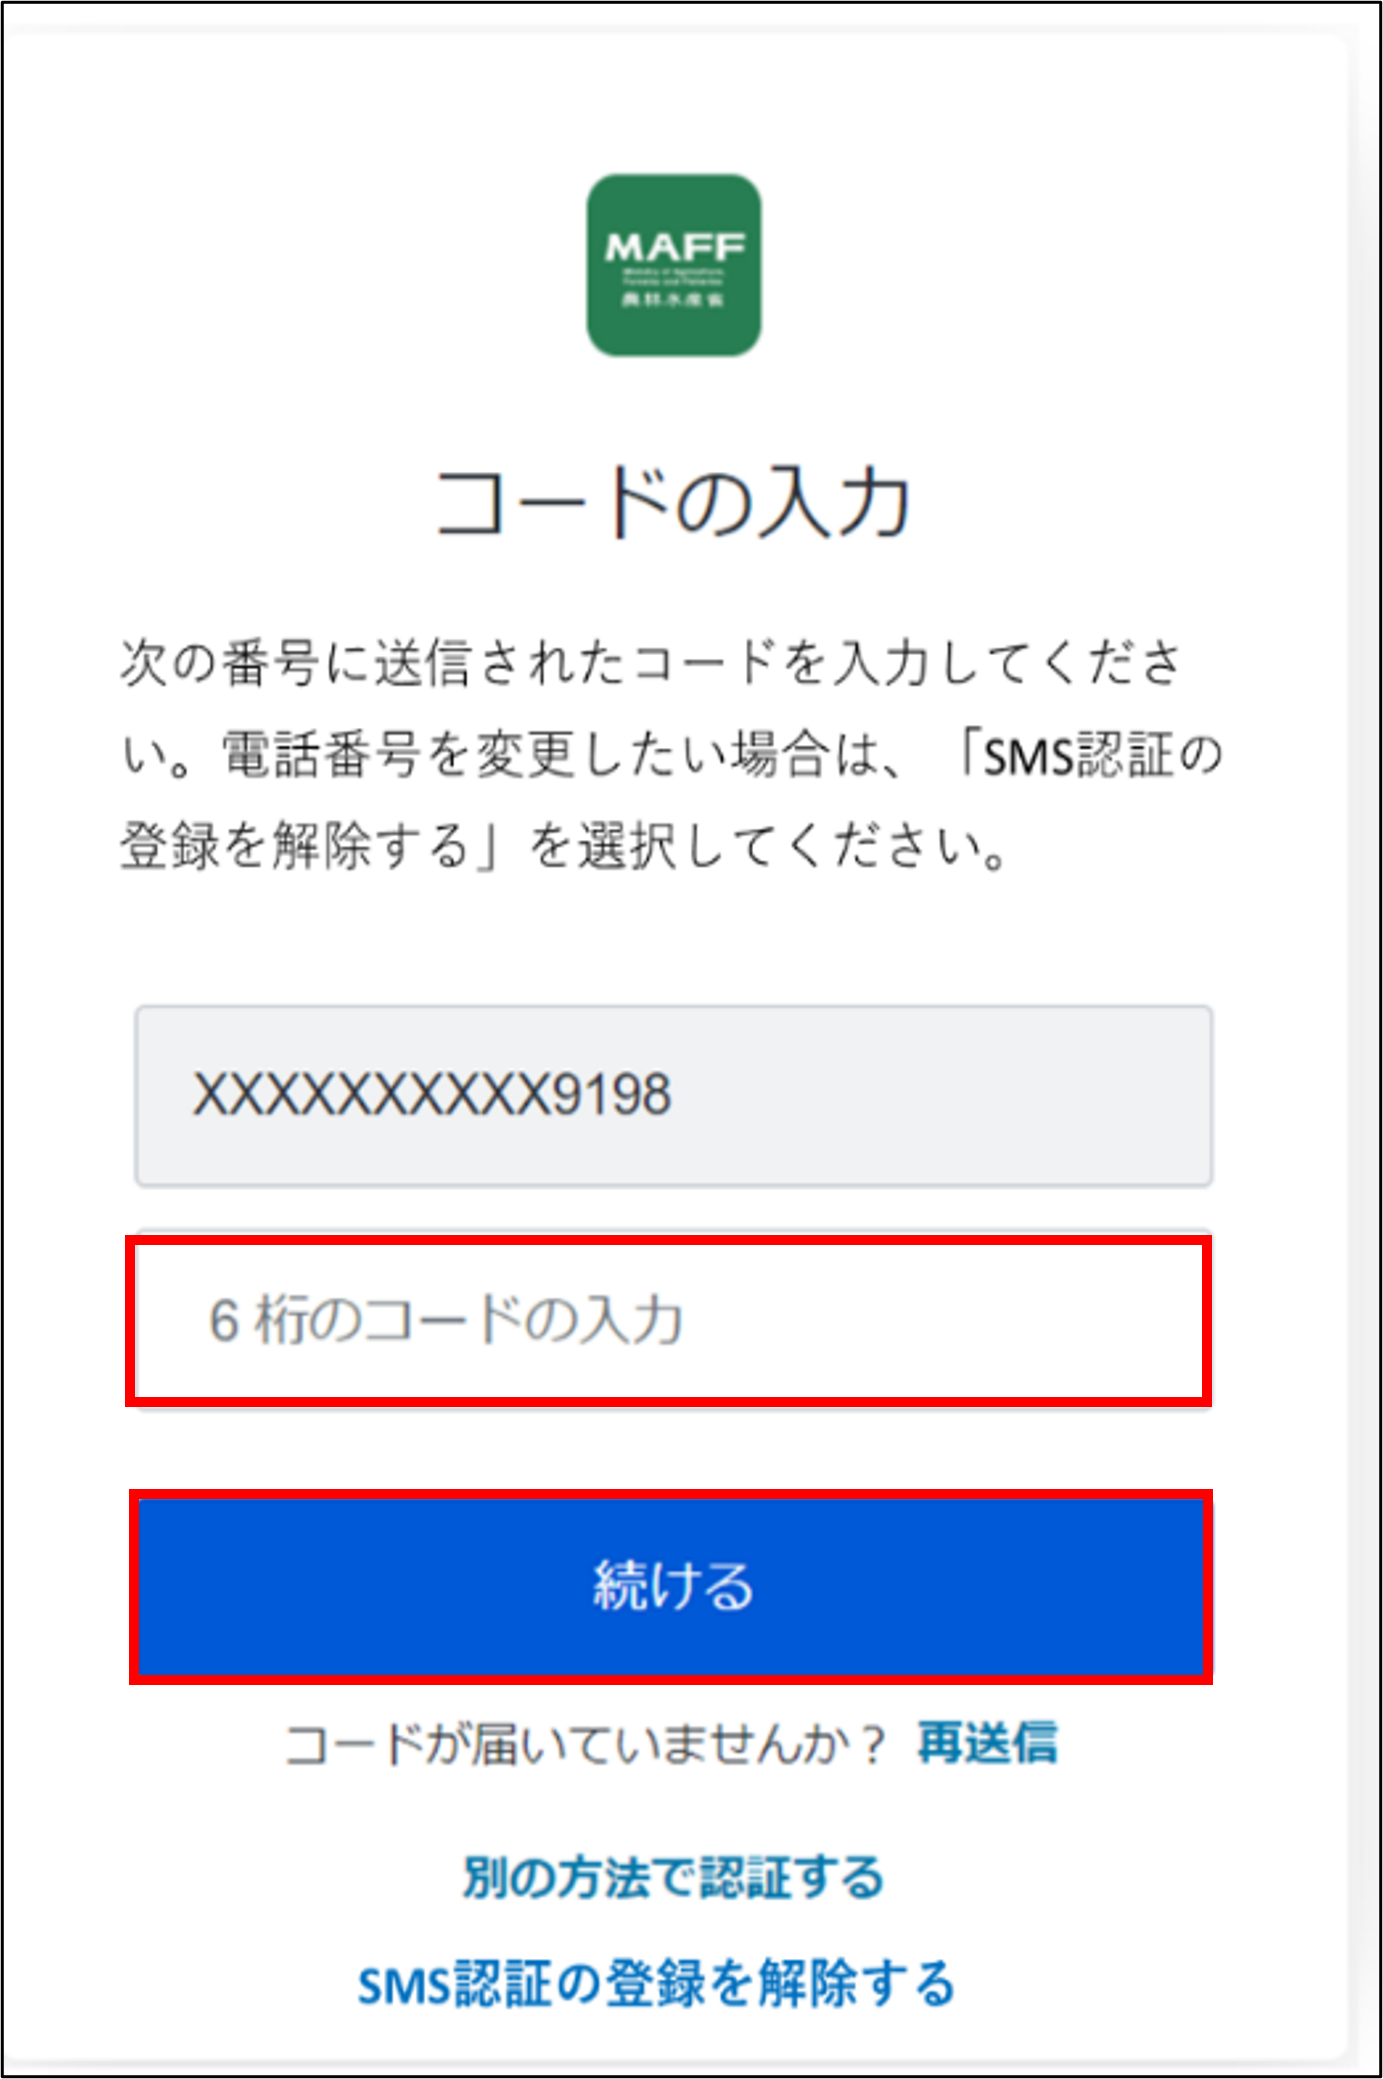
Task: Click the MAFF lettering inside the logo
Action: click(674, 247)
